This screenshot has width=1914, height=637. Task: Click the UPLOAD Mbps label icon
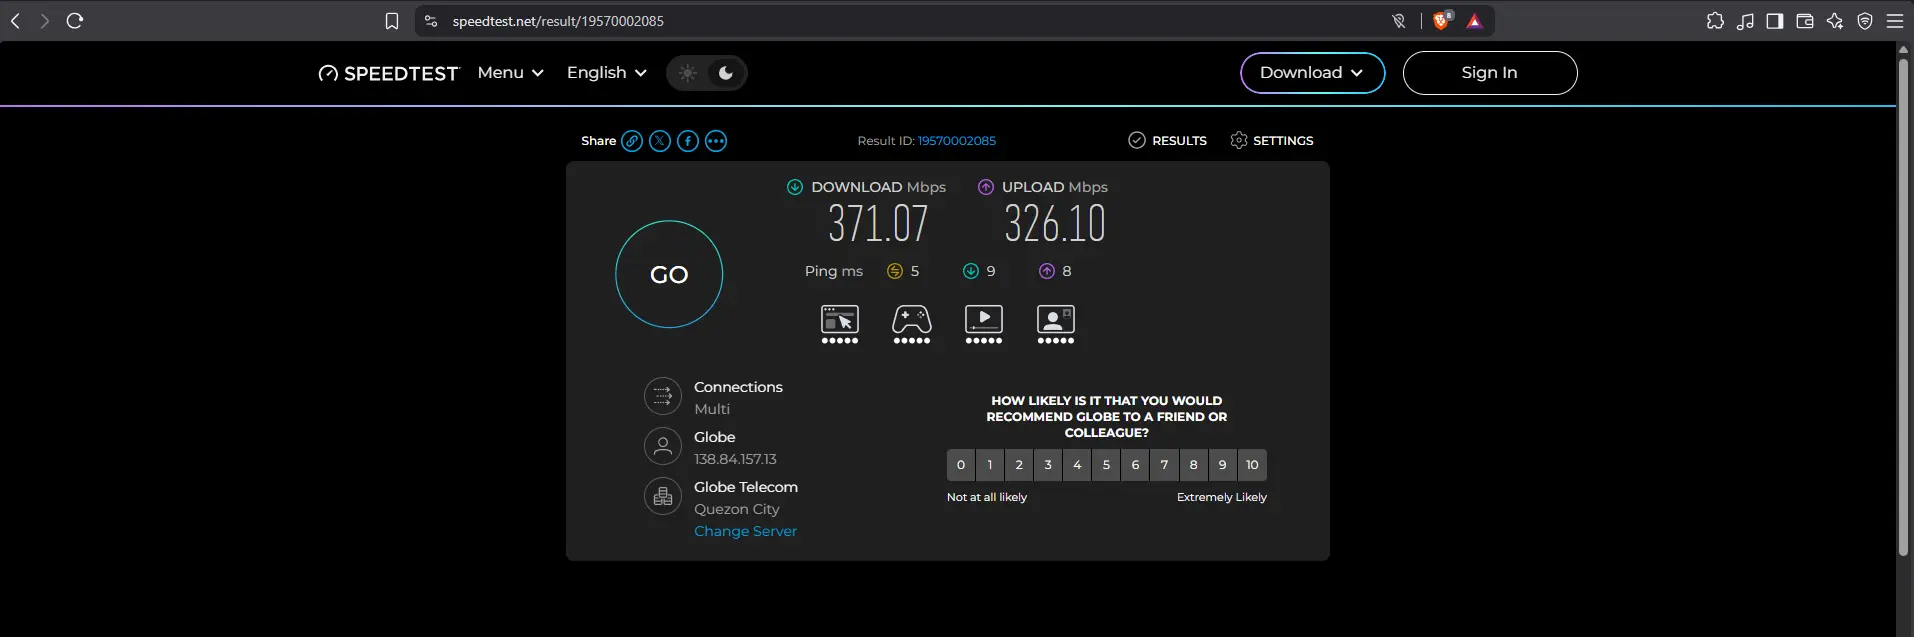[986, 187]
